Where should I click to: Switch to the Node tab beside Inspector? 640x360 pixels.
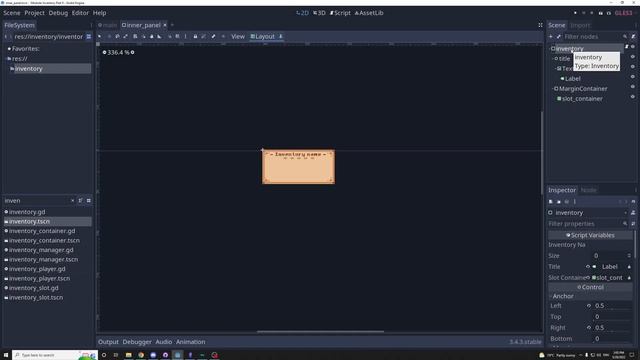(589, 190)
